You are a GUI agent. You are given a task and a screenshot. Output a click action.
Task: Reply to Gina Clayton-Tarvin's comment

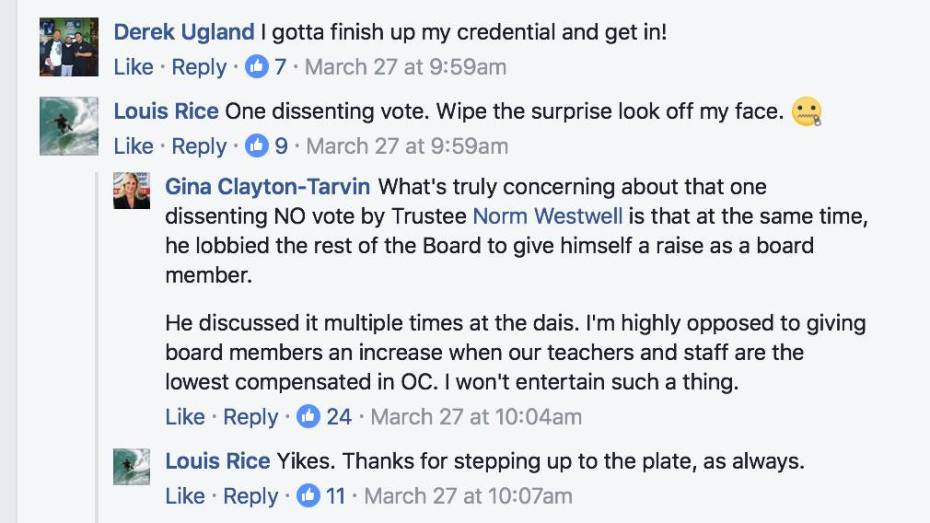click(x=250, y=416)
